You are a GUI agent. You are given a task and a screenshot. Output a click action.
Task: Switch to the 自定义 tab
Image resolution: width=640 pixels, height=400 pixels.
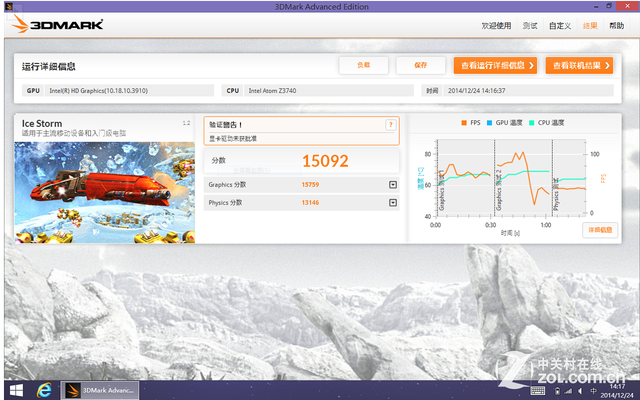pyautogui.click(x=560, y=26)
